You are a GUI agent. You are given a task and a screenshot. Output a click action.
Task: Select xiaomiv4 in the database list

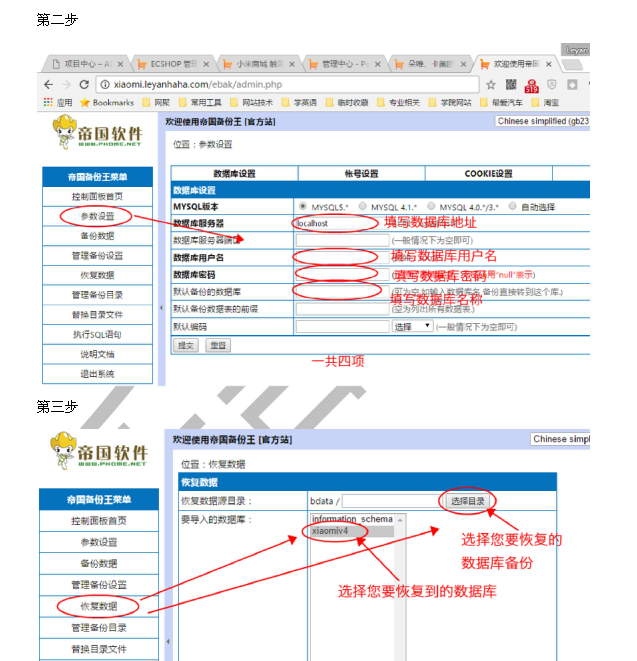[x=352, y=531]
